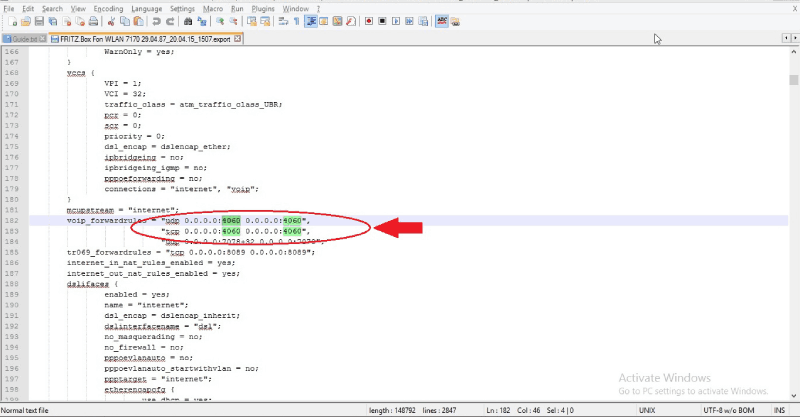Play back the recorded macro
Viewport: 800px width, 417px height.
pyautogui.click(x=396, y=21)
